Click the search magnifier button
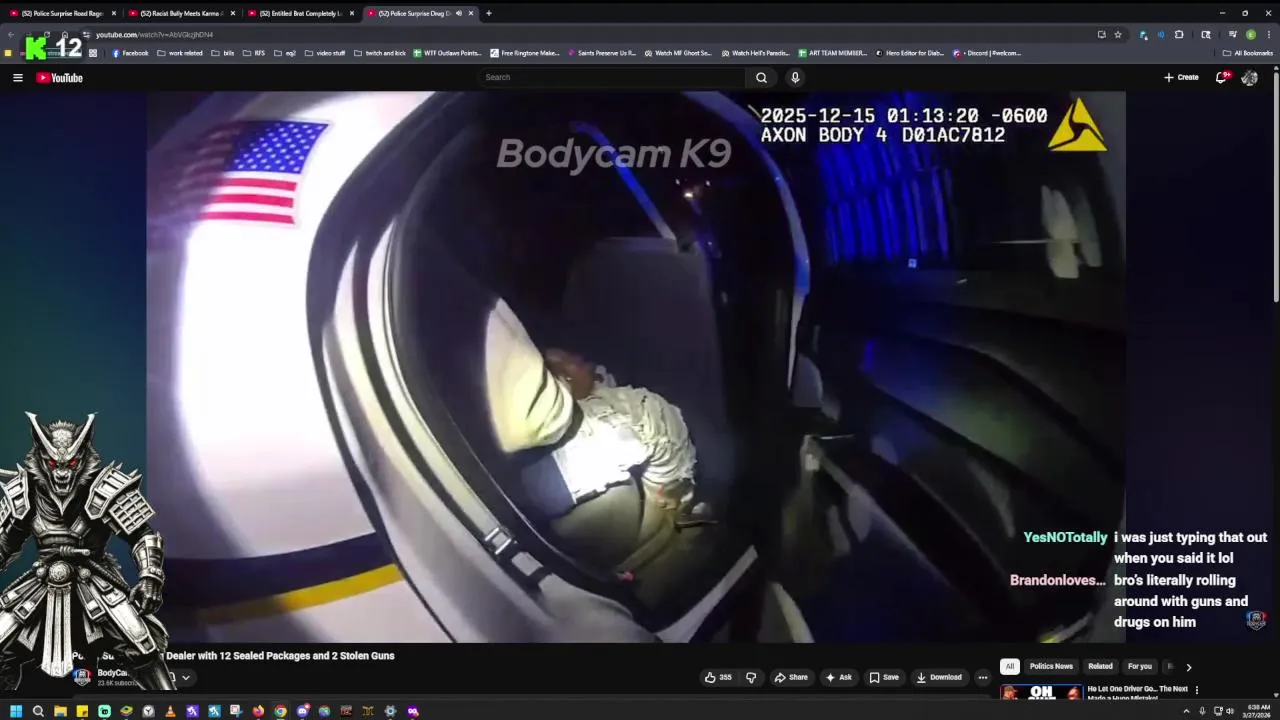This screenshot has width=1280, height=720. coord(761,77)
